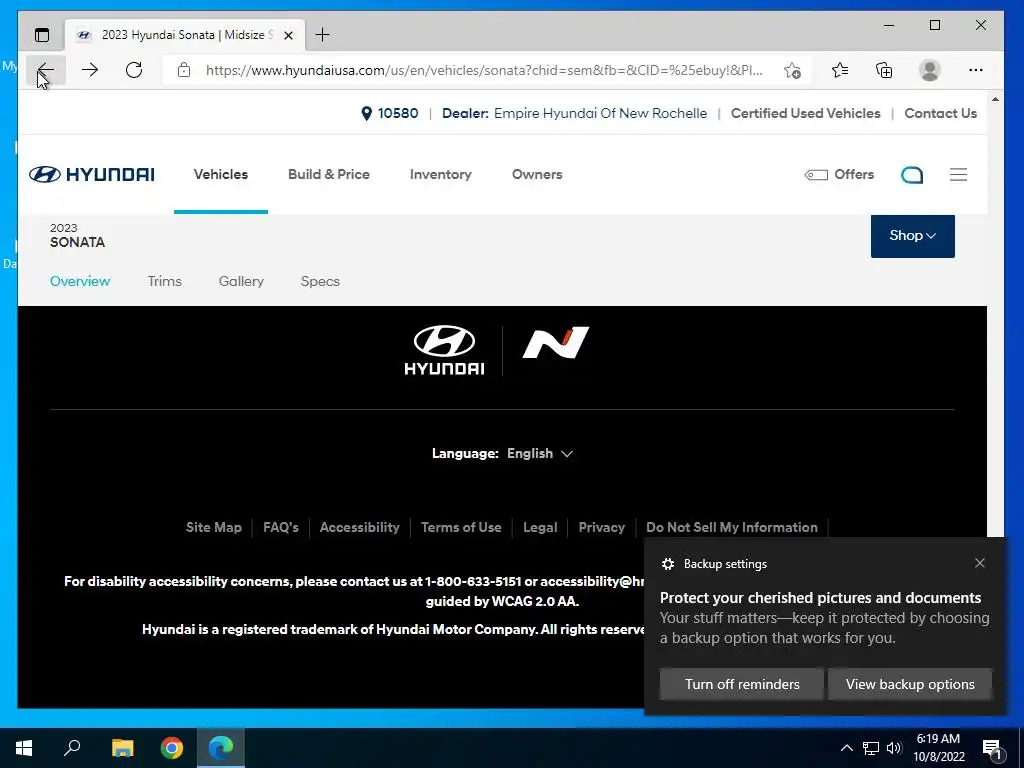Show hidden system tray icons
The image size is (1024, 768).
[x=846, y=748]
